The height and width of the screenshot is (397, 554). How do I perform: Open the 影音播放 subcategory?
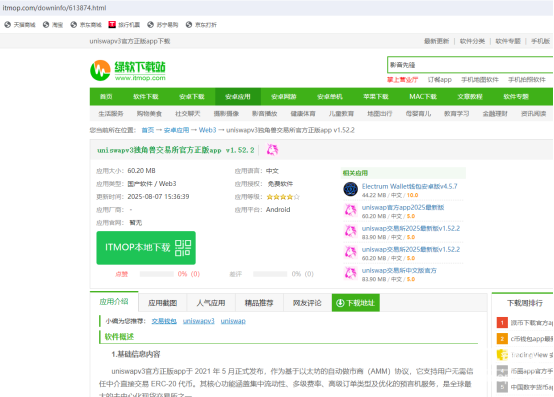(264, 114)
